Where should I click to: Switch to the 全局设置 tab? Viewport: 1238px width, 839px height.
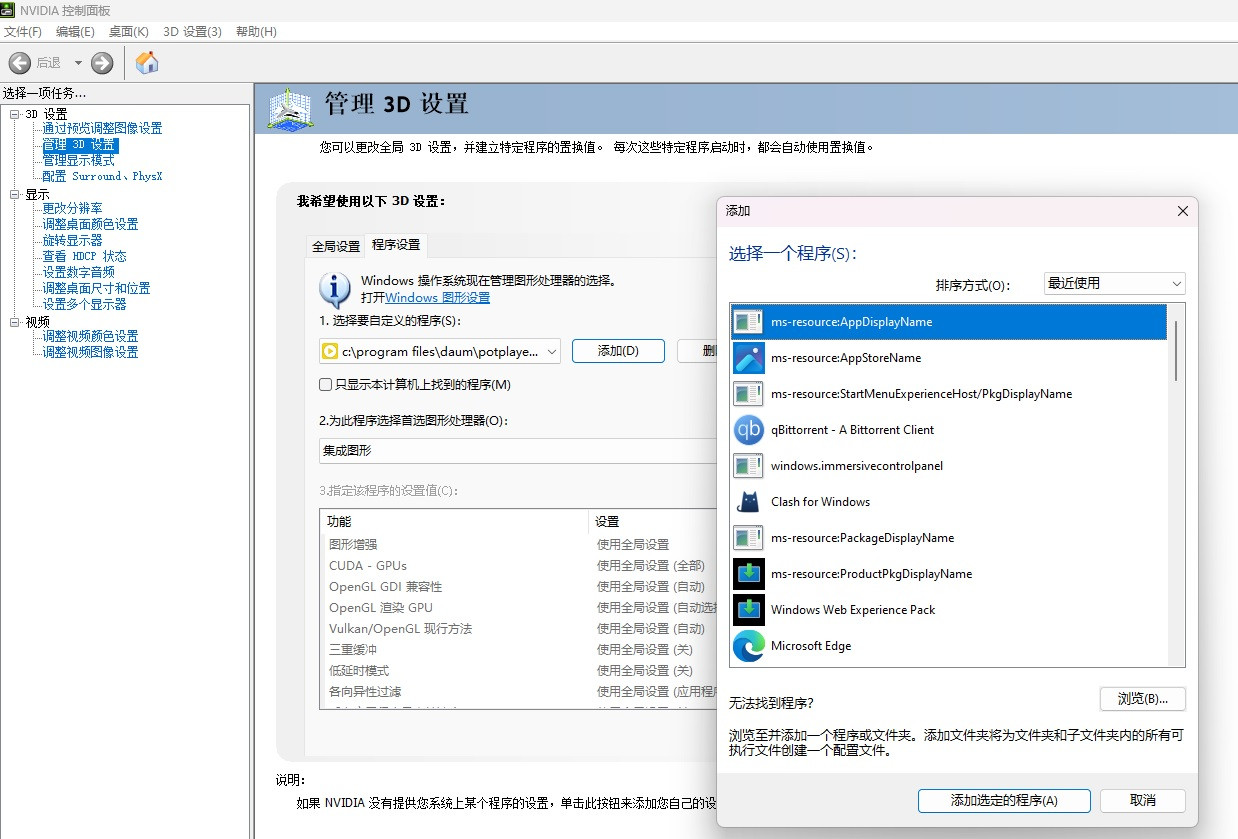336,246
